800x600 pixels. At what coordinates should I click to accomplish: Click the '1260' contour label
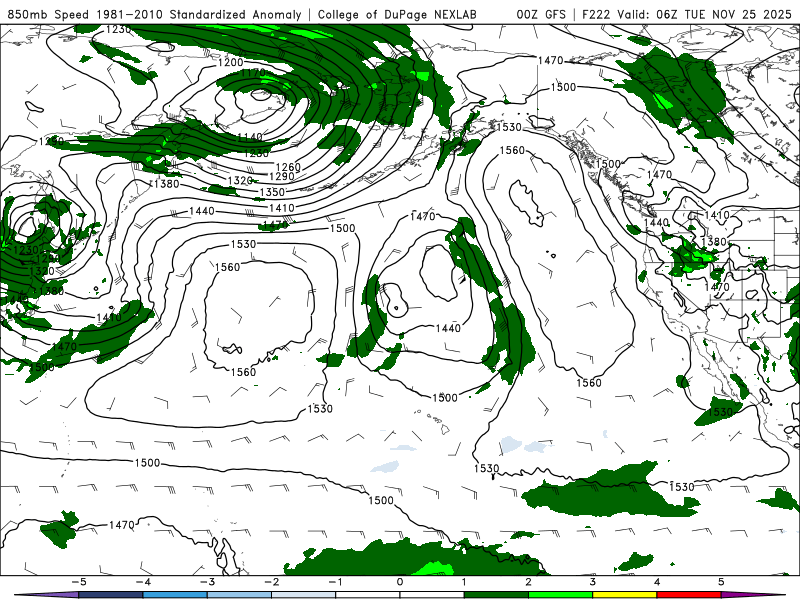(x=288, y=167)
